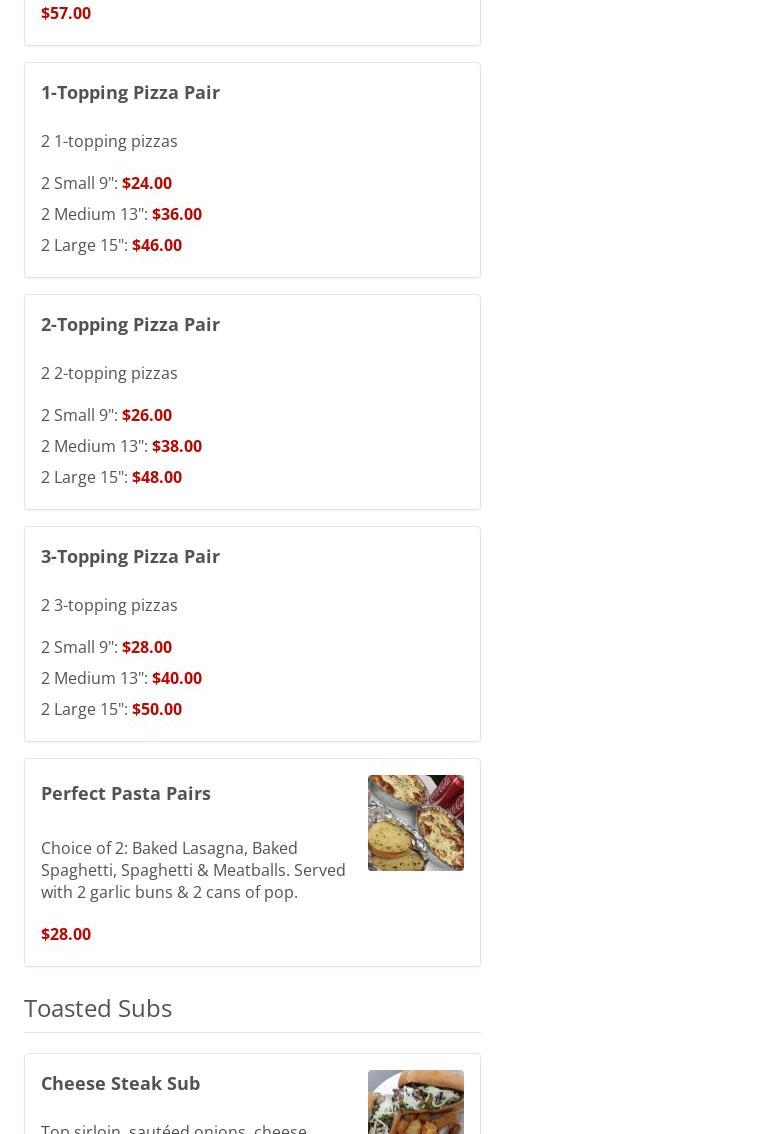770x1134 pixels.
Task: Pick the $46.00 large 1-topping pair price
Action: [157, 245]
